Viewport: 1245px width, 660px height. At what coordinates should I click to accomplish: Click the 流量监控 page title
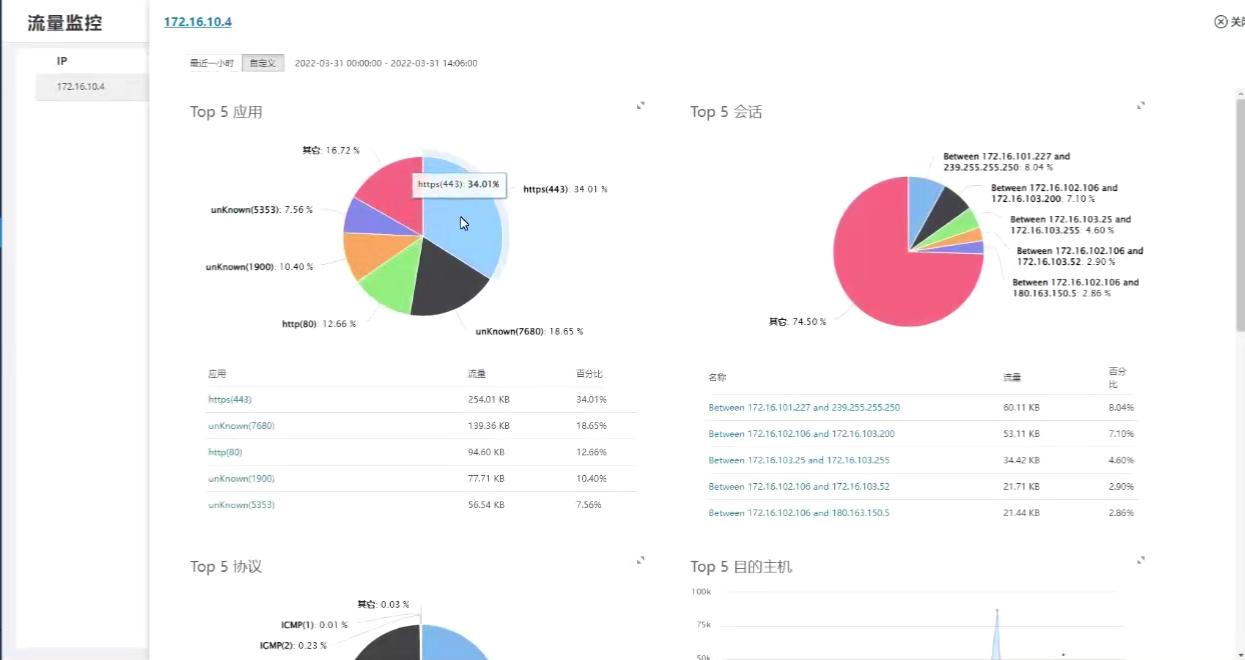click(x=65, y=22)
